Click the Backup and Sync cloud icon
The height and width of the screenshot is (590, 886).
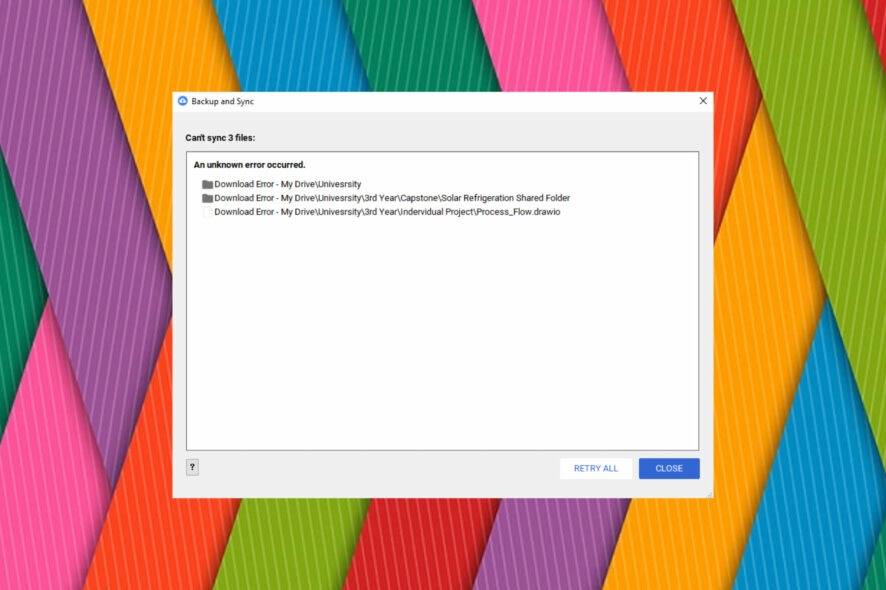[x=183, y=101]
